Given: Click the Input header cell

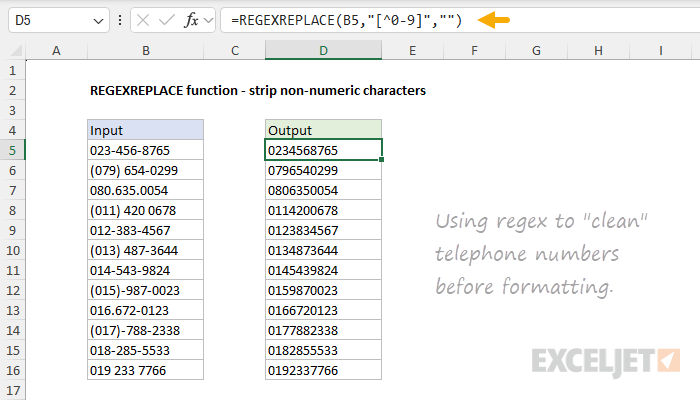Looking at the screenshot, I should [x=146, y=130].
